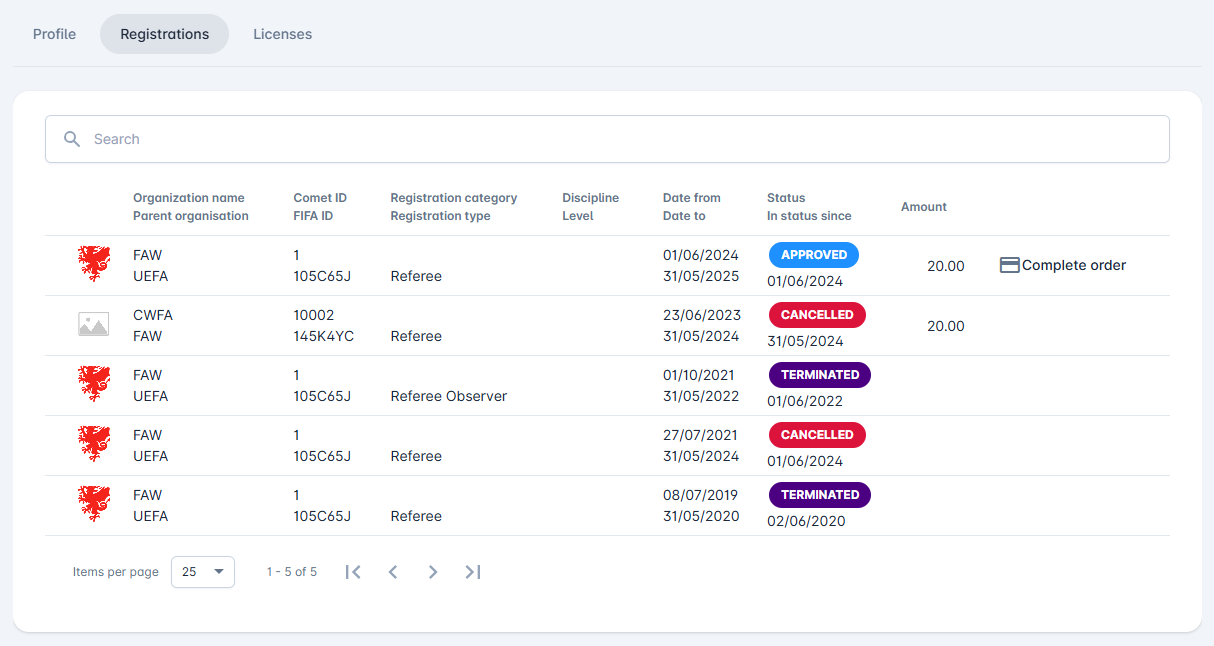This screenshot has width=1214, height=646.
Task: Click FAW dragon logo in approved row
Action: 93,265
